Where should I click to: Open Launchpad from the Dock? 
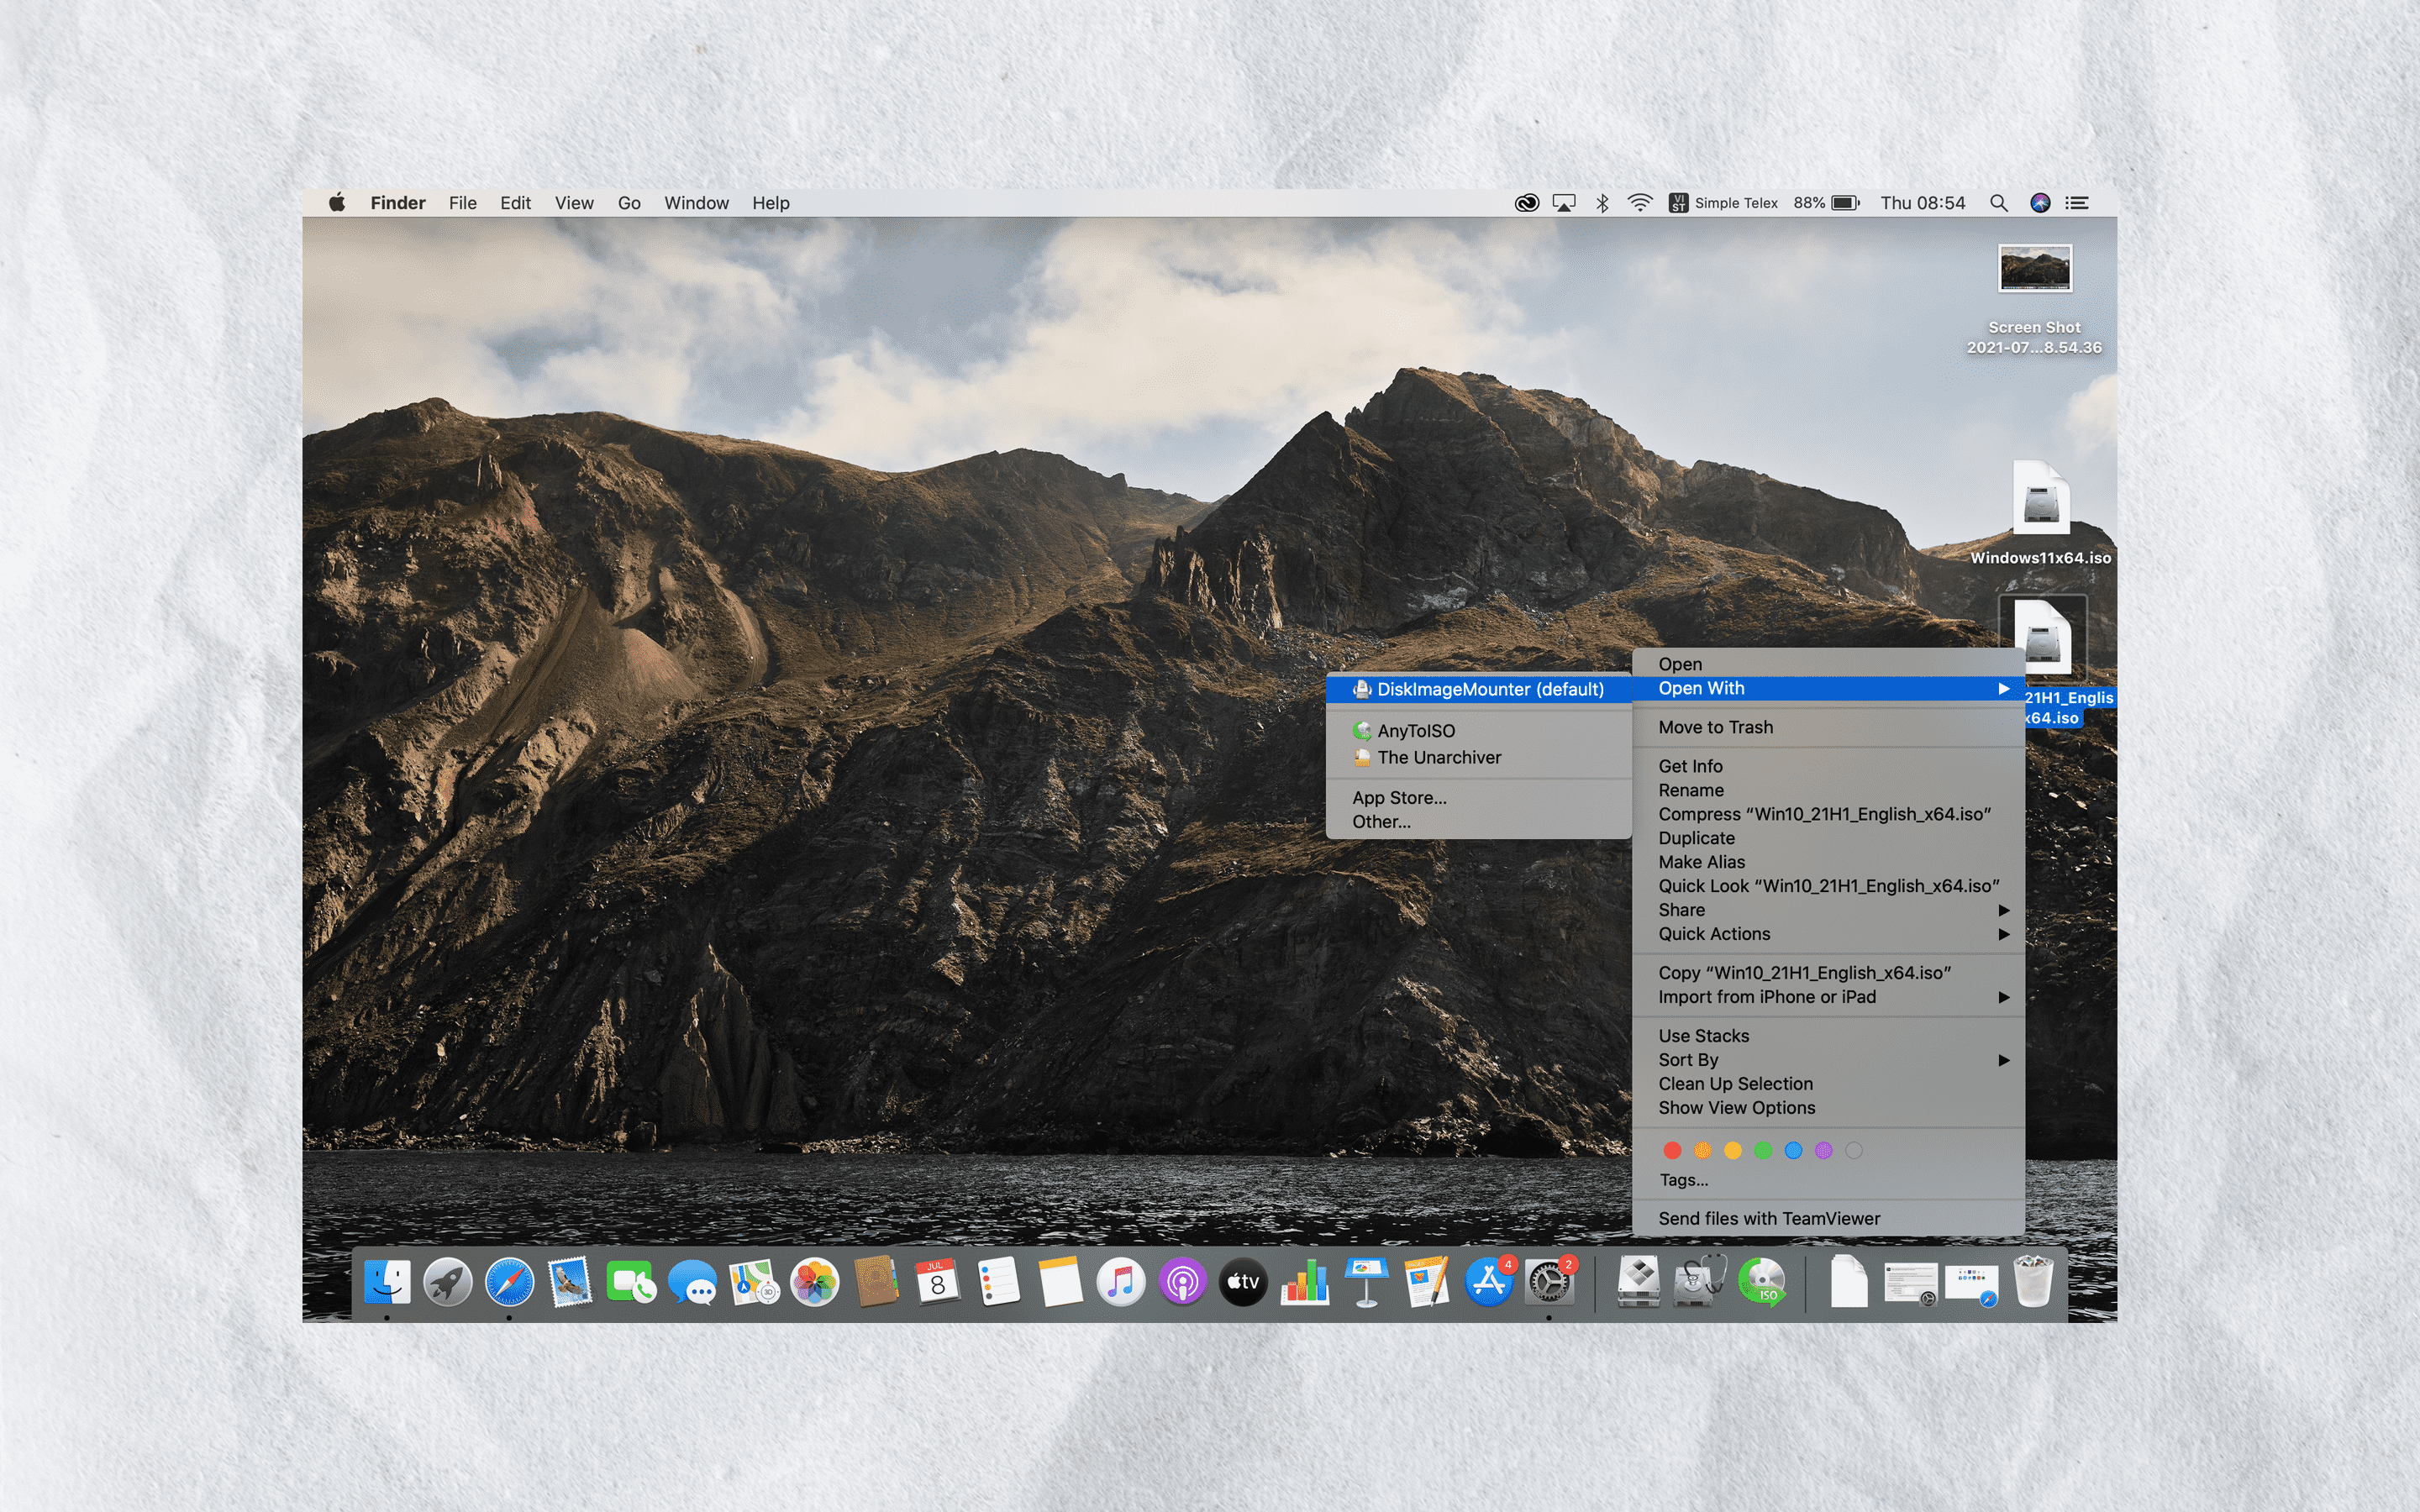tap(448, 1283)
